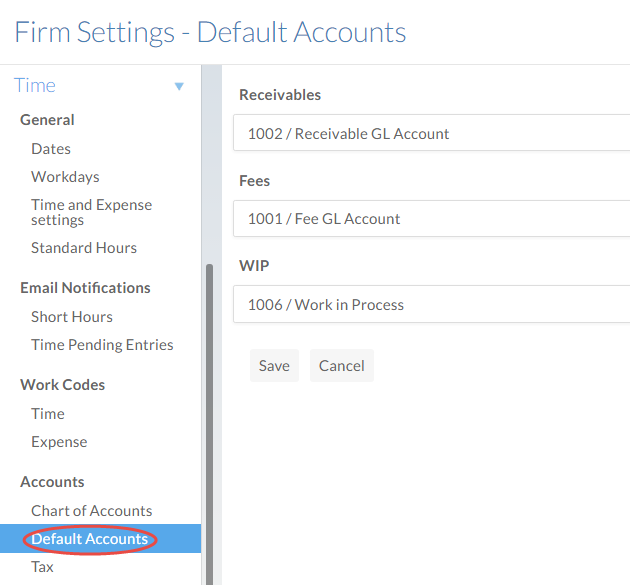
Task: Go to Workdays settings
Action: click(x=65, y=176)
